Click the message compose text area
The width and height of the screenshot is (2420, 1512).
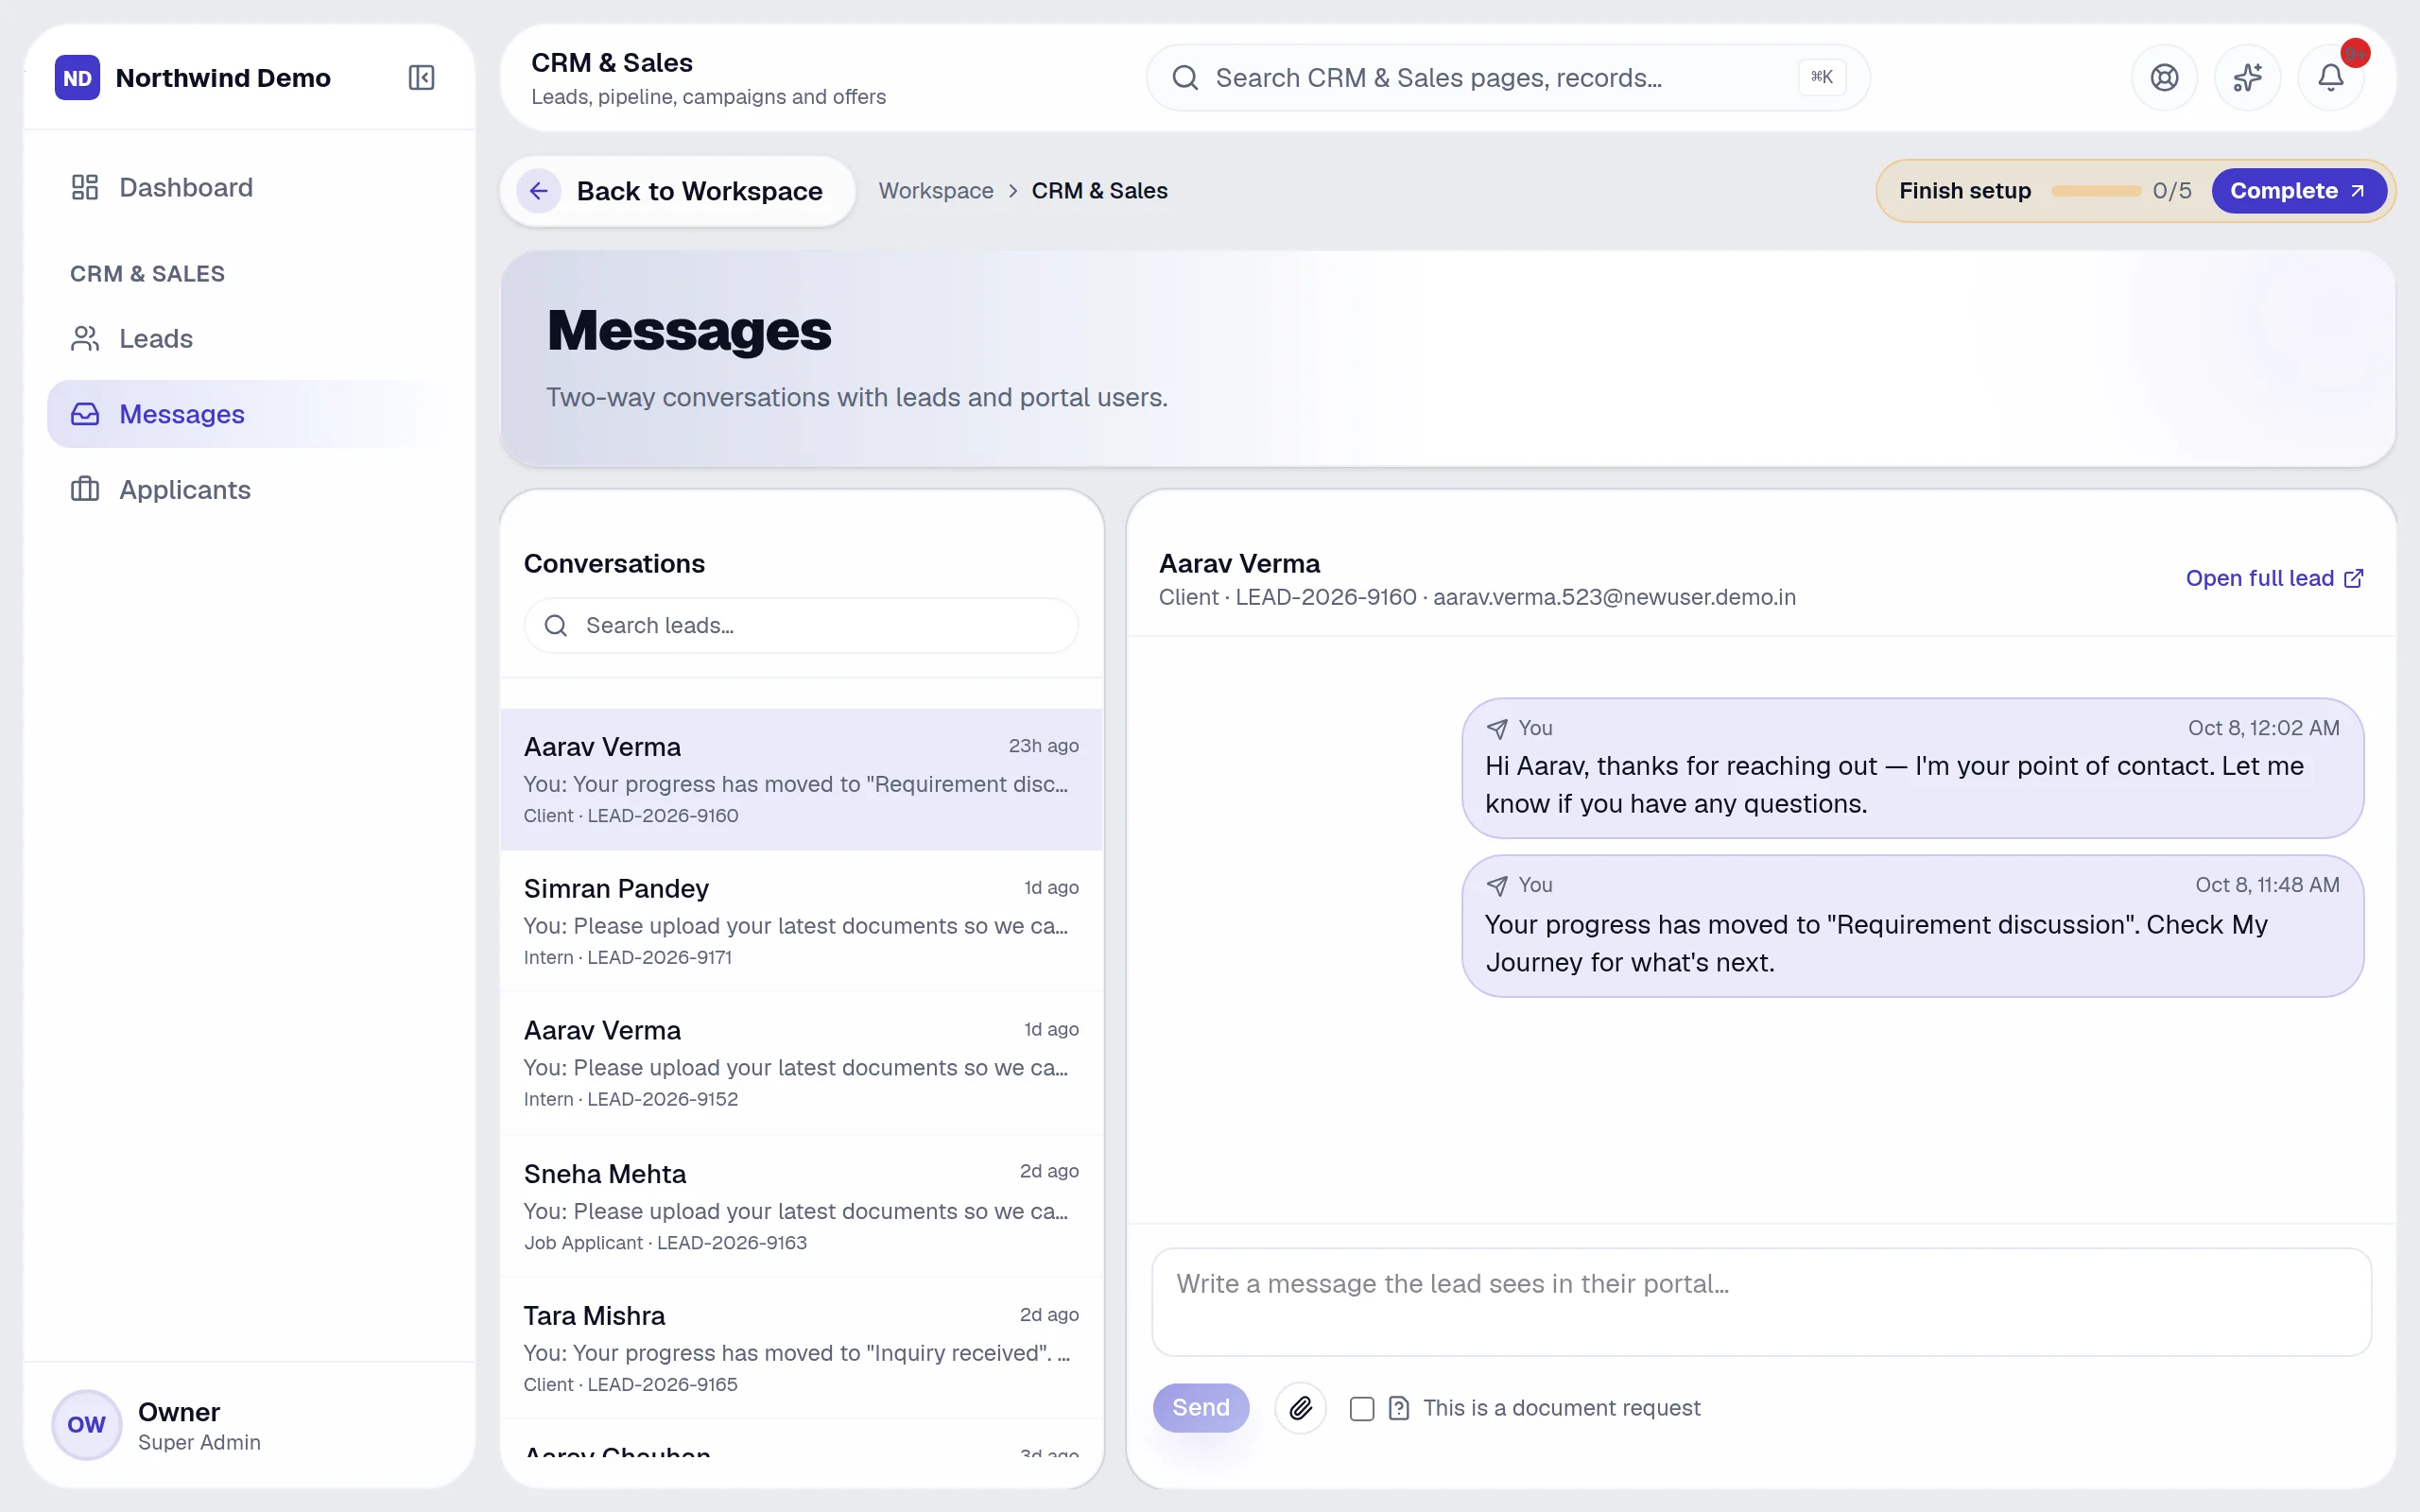(x=1761, y=1302)
